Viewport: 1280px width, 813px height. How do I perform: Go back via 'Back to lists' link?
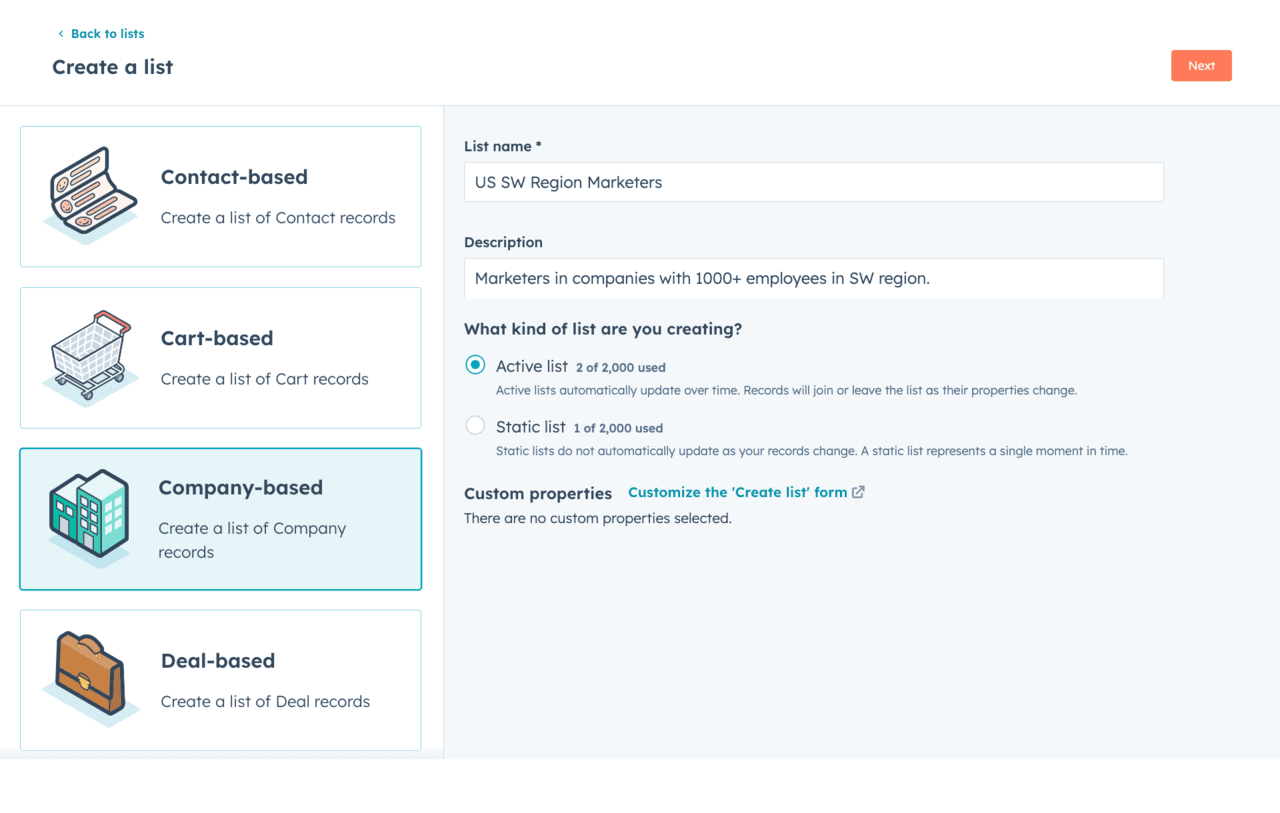[107, 34]
